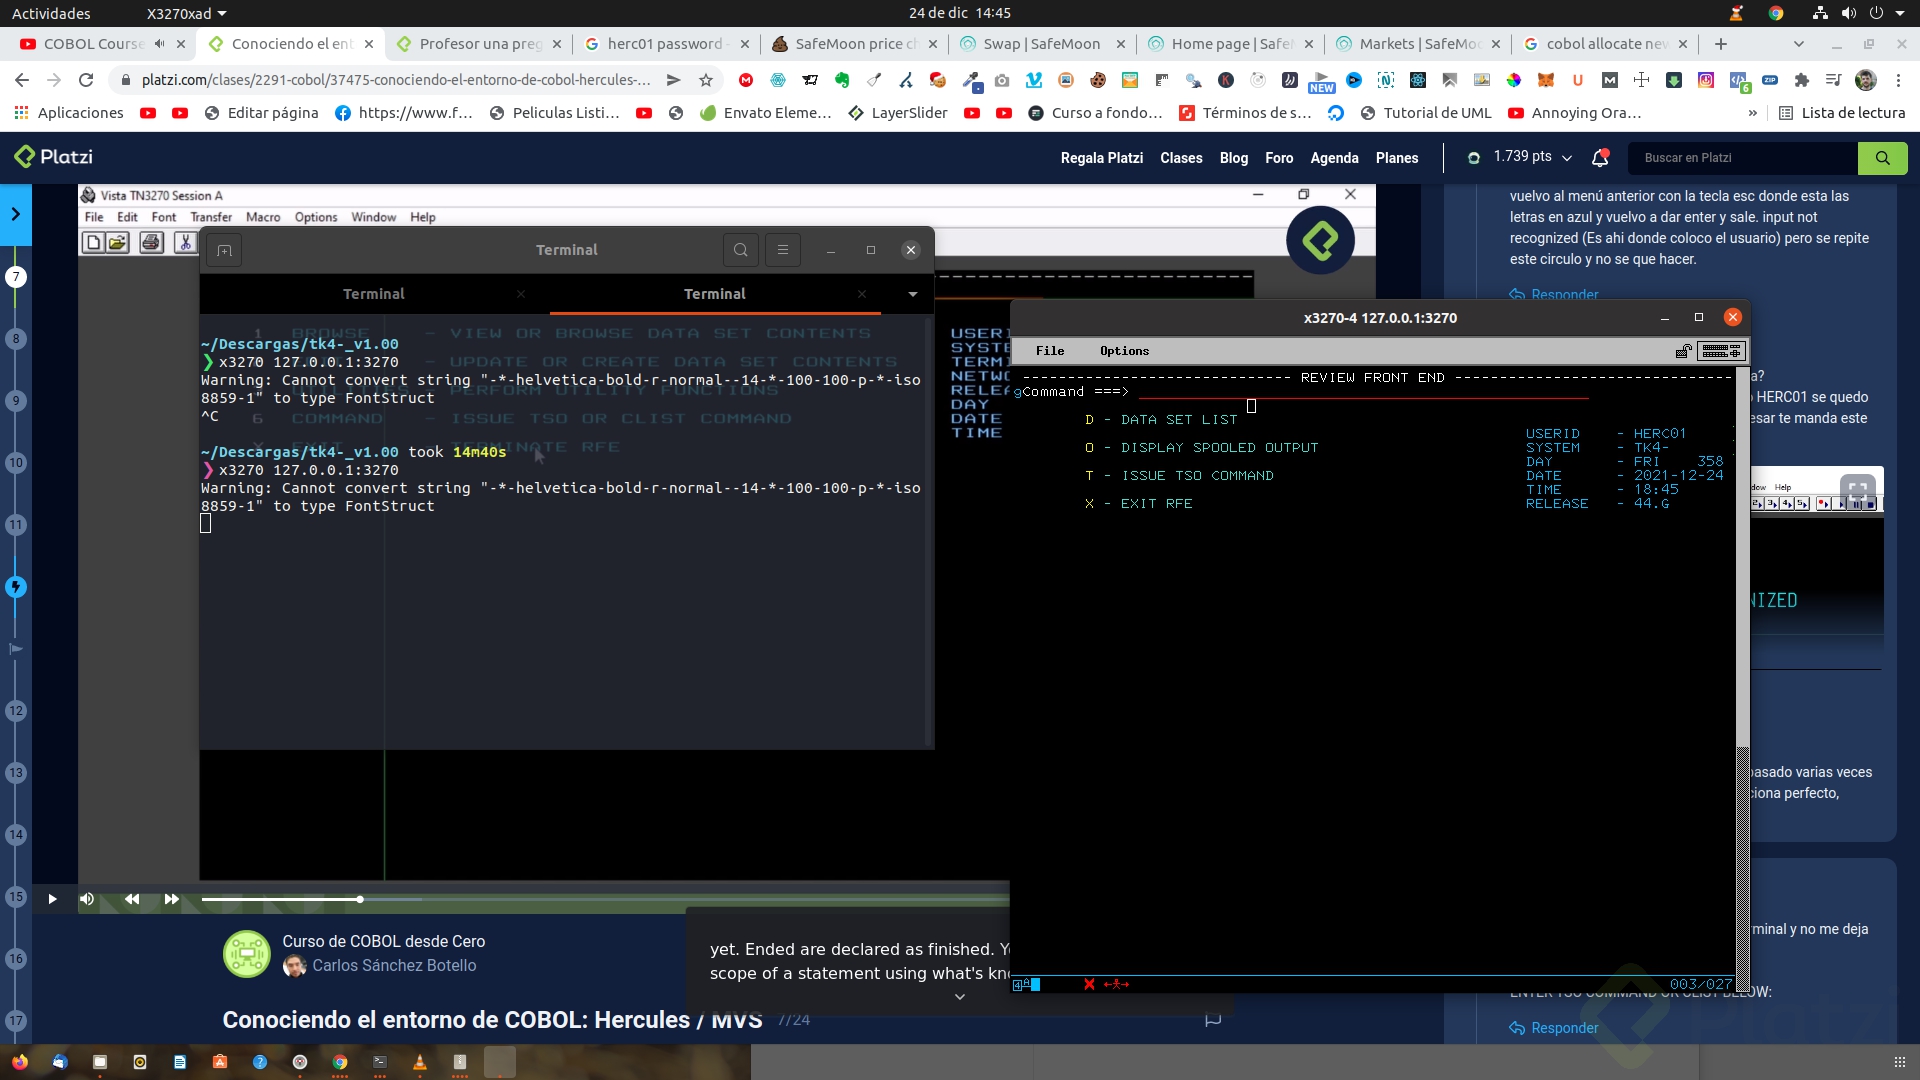
Task: Click the video progress bar handle
Action: click(360, 899)
